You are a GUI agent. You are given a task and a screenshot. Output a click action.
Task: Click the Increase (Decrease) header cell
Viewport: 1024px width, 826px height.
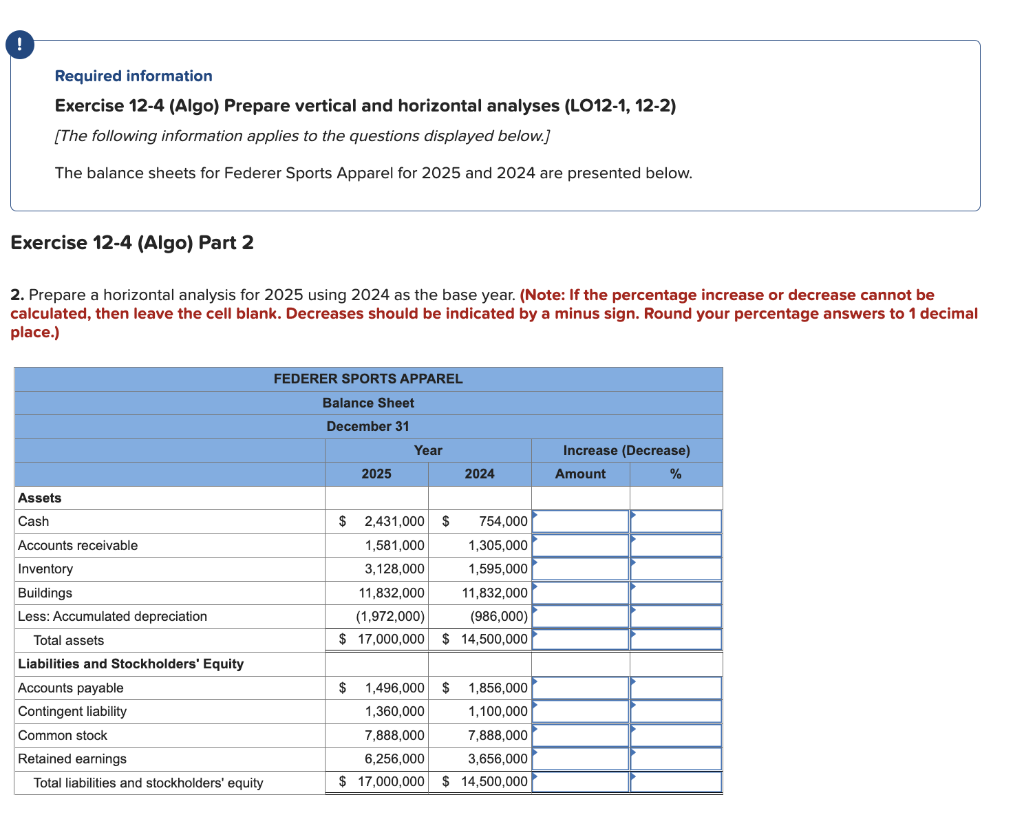click(627, 450)
